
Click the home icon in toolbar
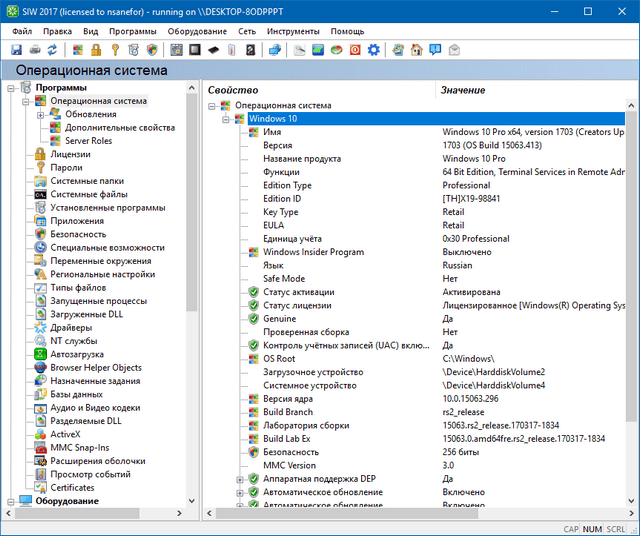pos(416,49)
